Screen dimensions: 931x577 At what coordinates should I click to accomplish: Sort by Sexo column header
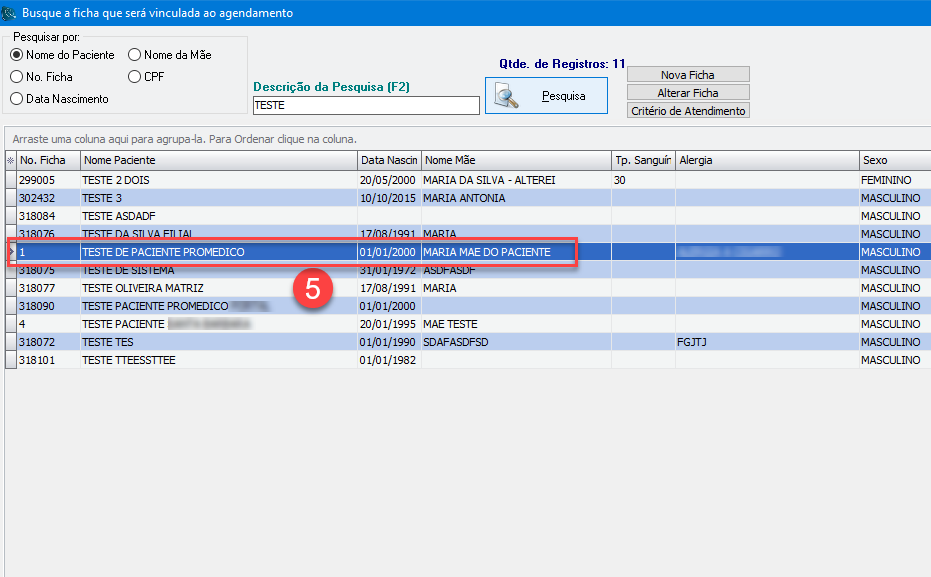[893, 160]
